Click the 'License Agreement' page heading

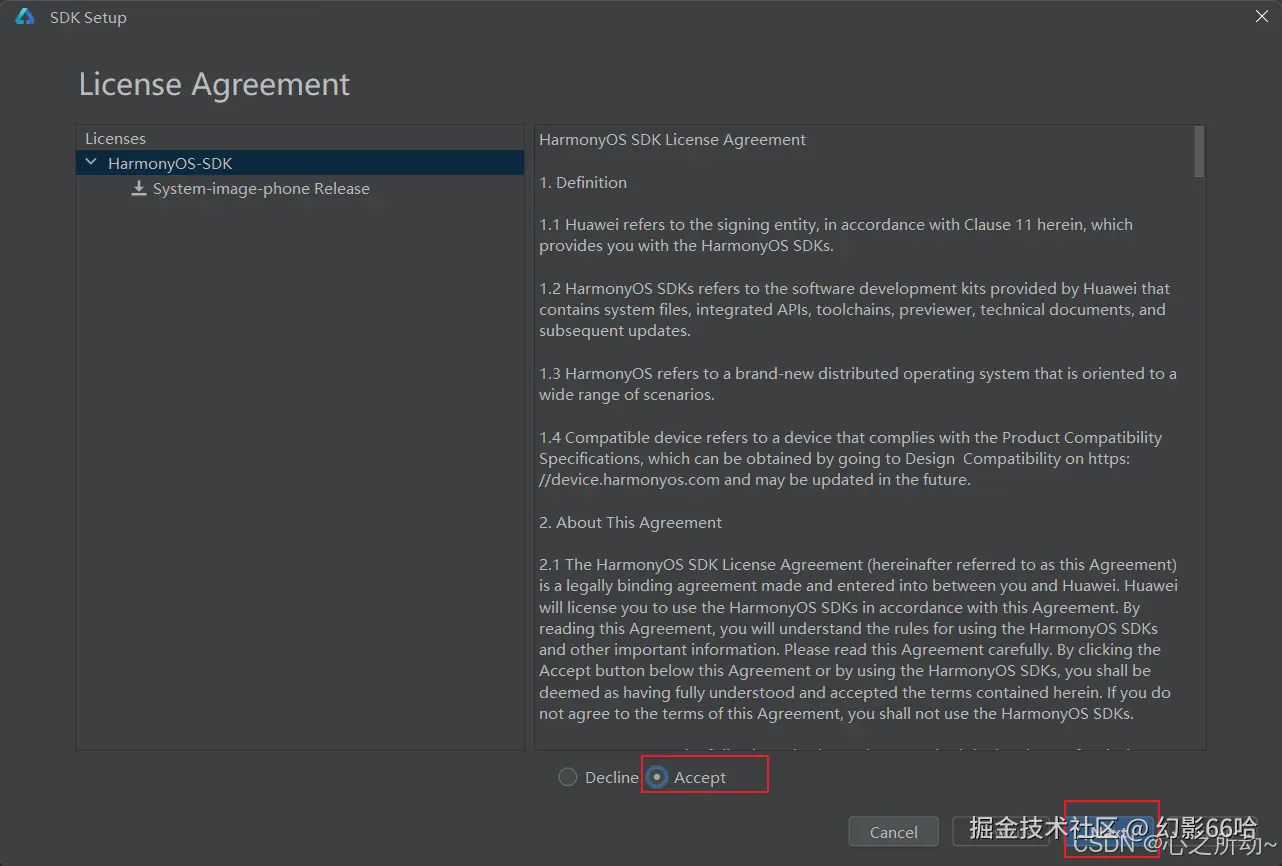214,84
